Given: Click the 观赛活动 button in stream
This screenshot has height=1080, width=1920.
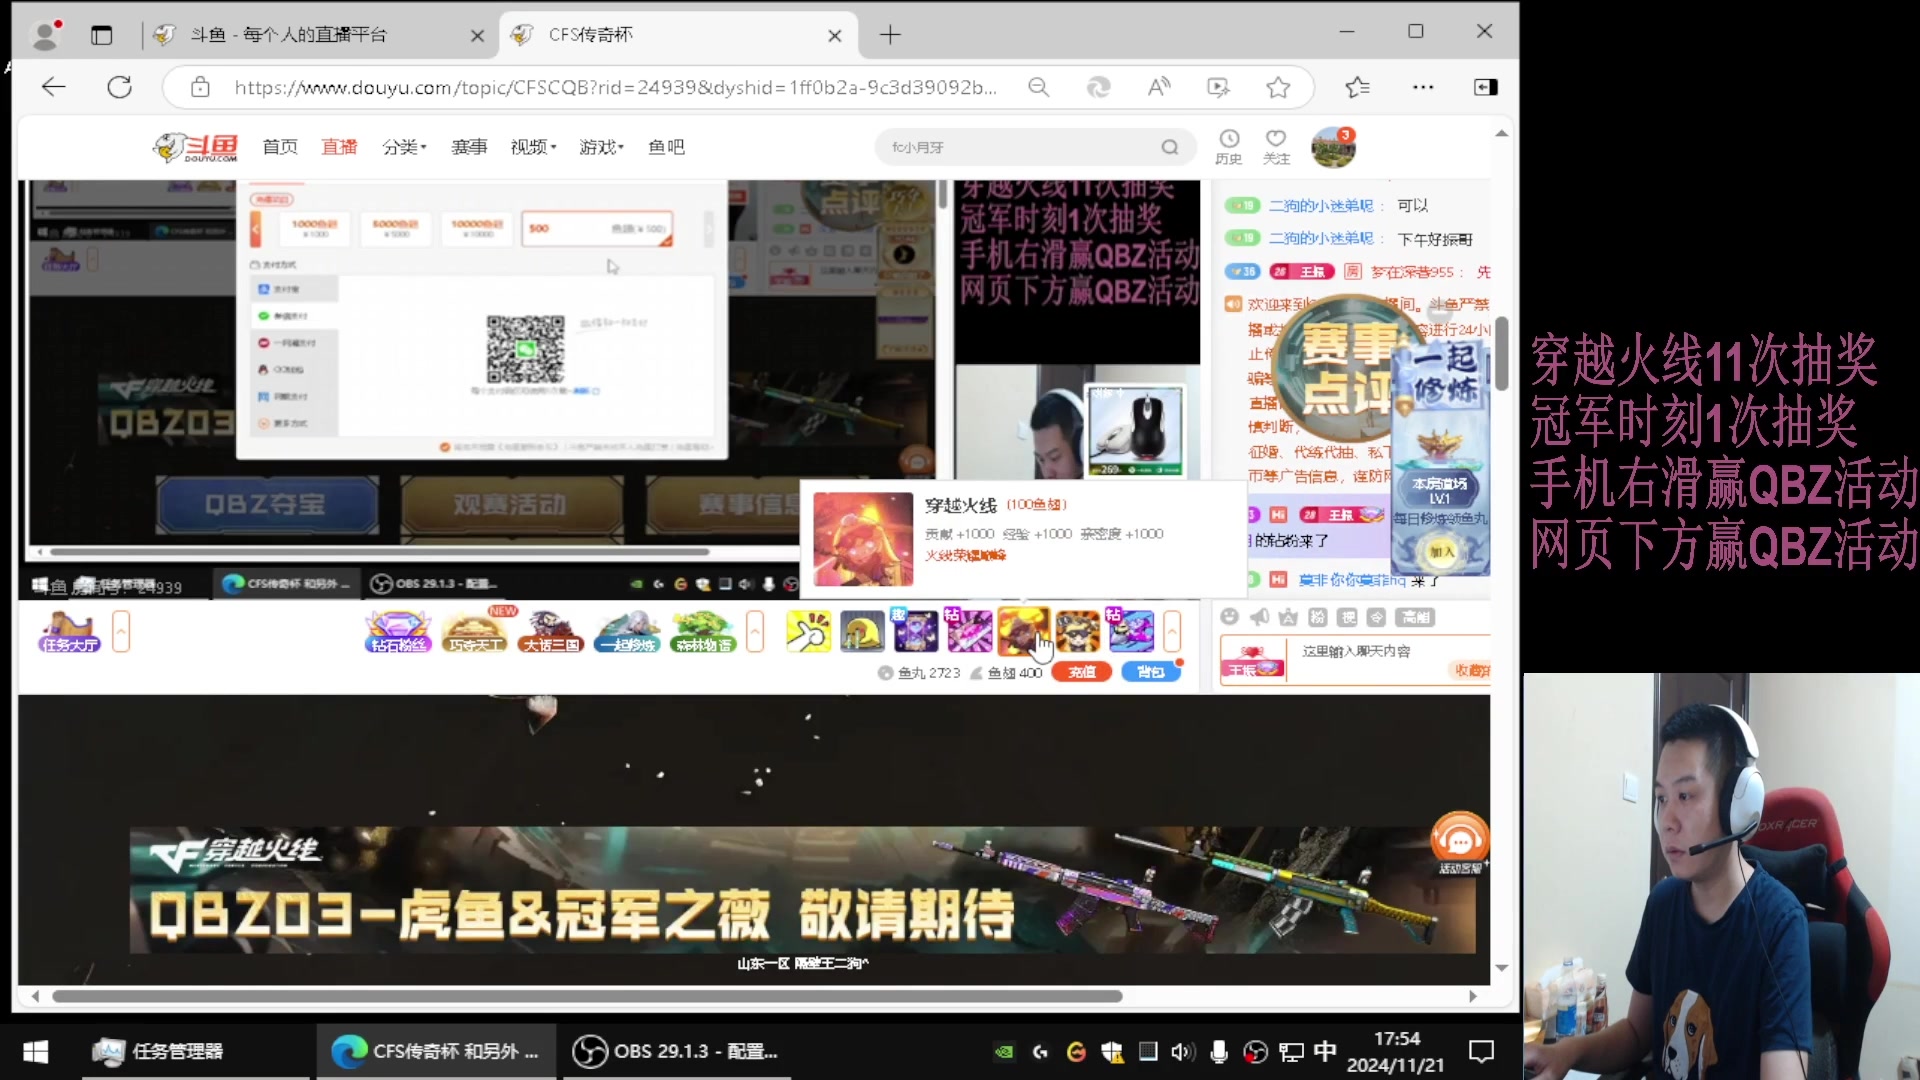Looking at the screenshot, I should click(510, 504).
